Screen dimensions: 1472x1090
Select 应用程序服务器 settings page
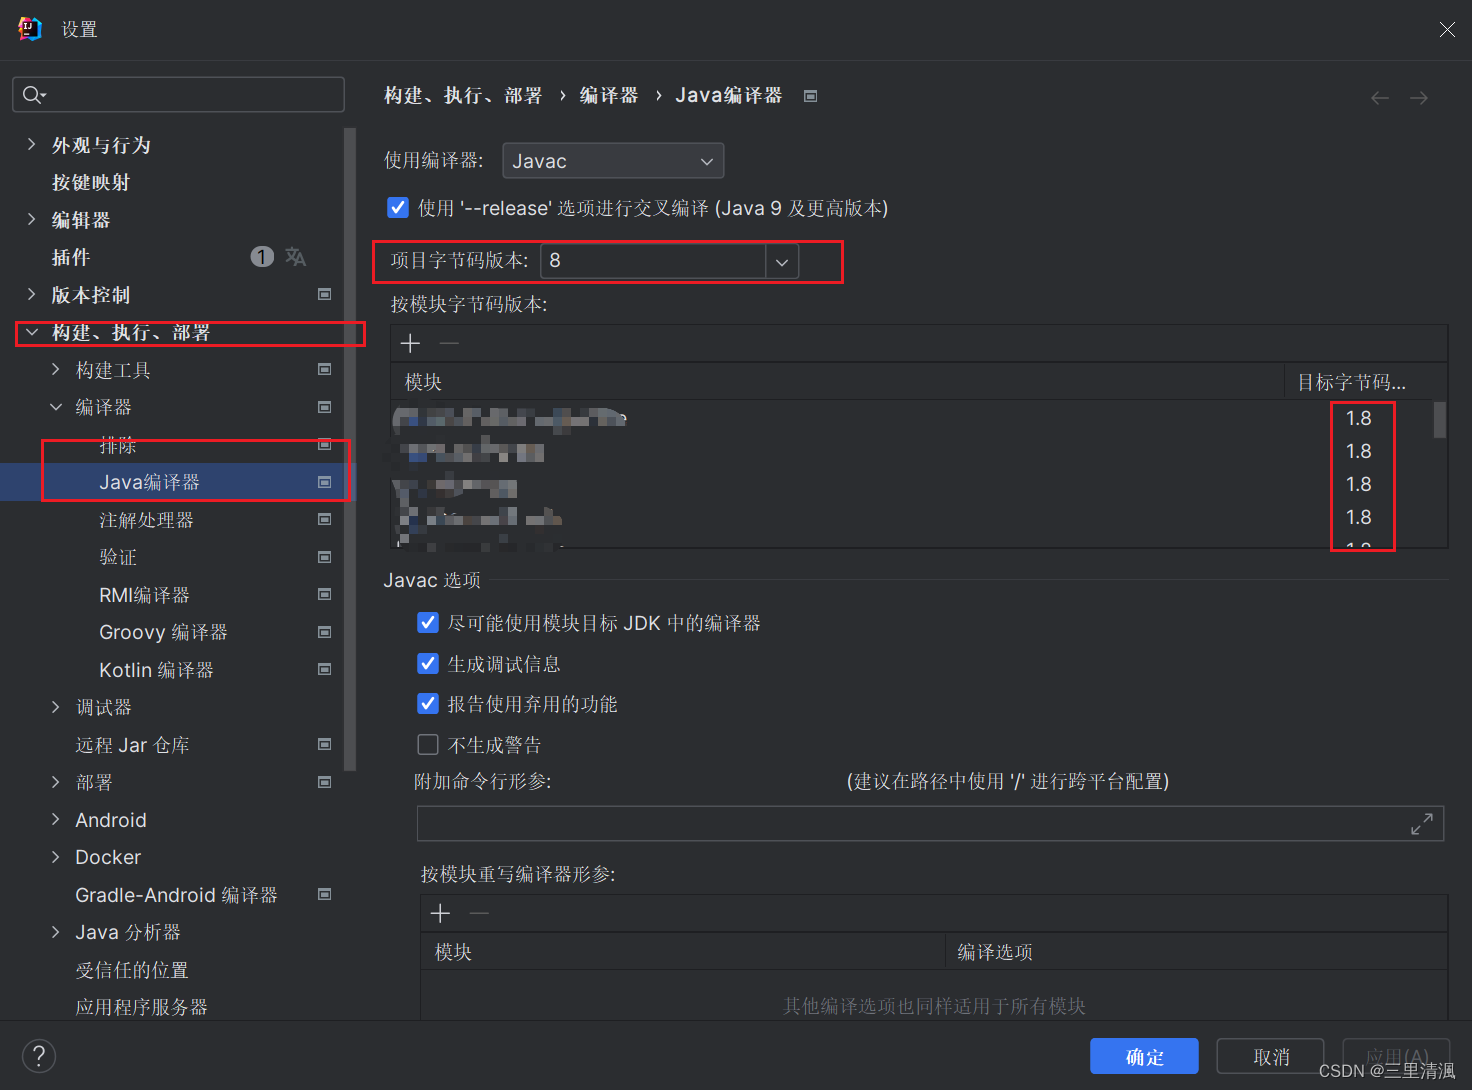pos(142,1007)
